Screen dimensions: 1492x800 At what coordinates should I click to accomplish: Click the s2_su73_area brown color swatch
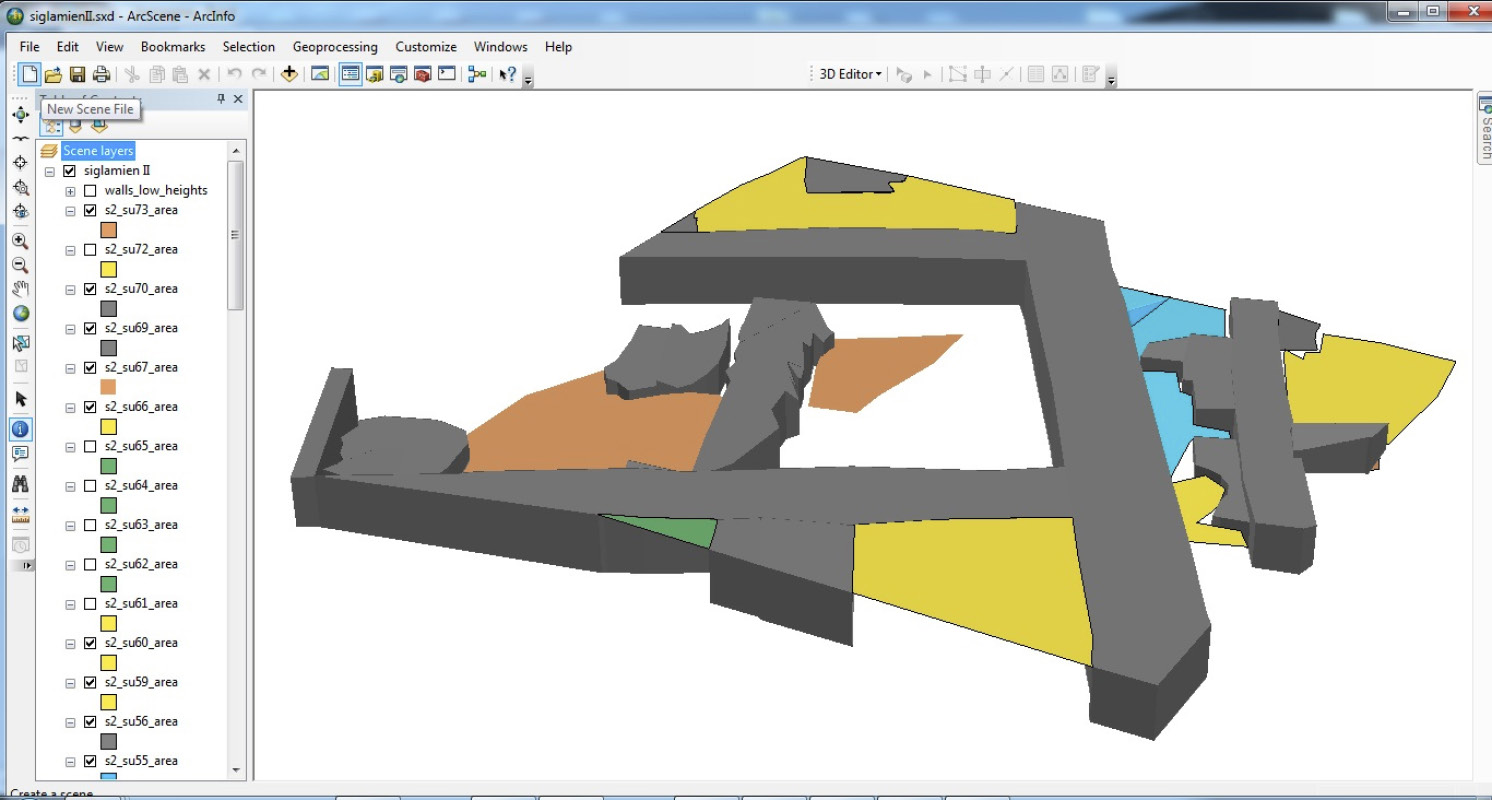coord(109,230)
